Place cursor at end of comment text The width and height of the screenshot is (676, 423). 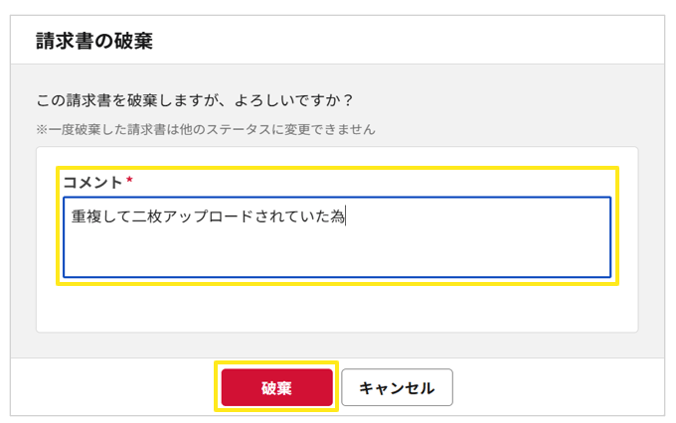pyautogui.click(x=345, y=215)
